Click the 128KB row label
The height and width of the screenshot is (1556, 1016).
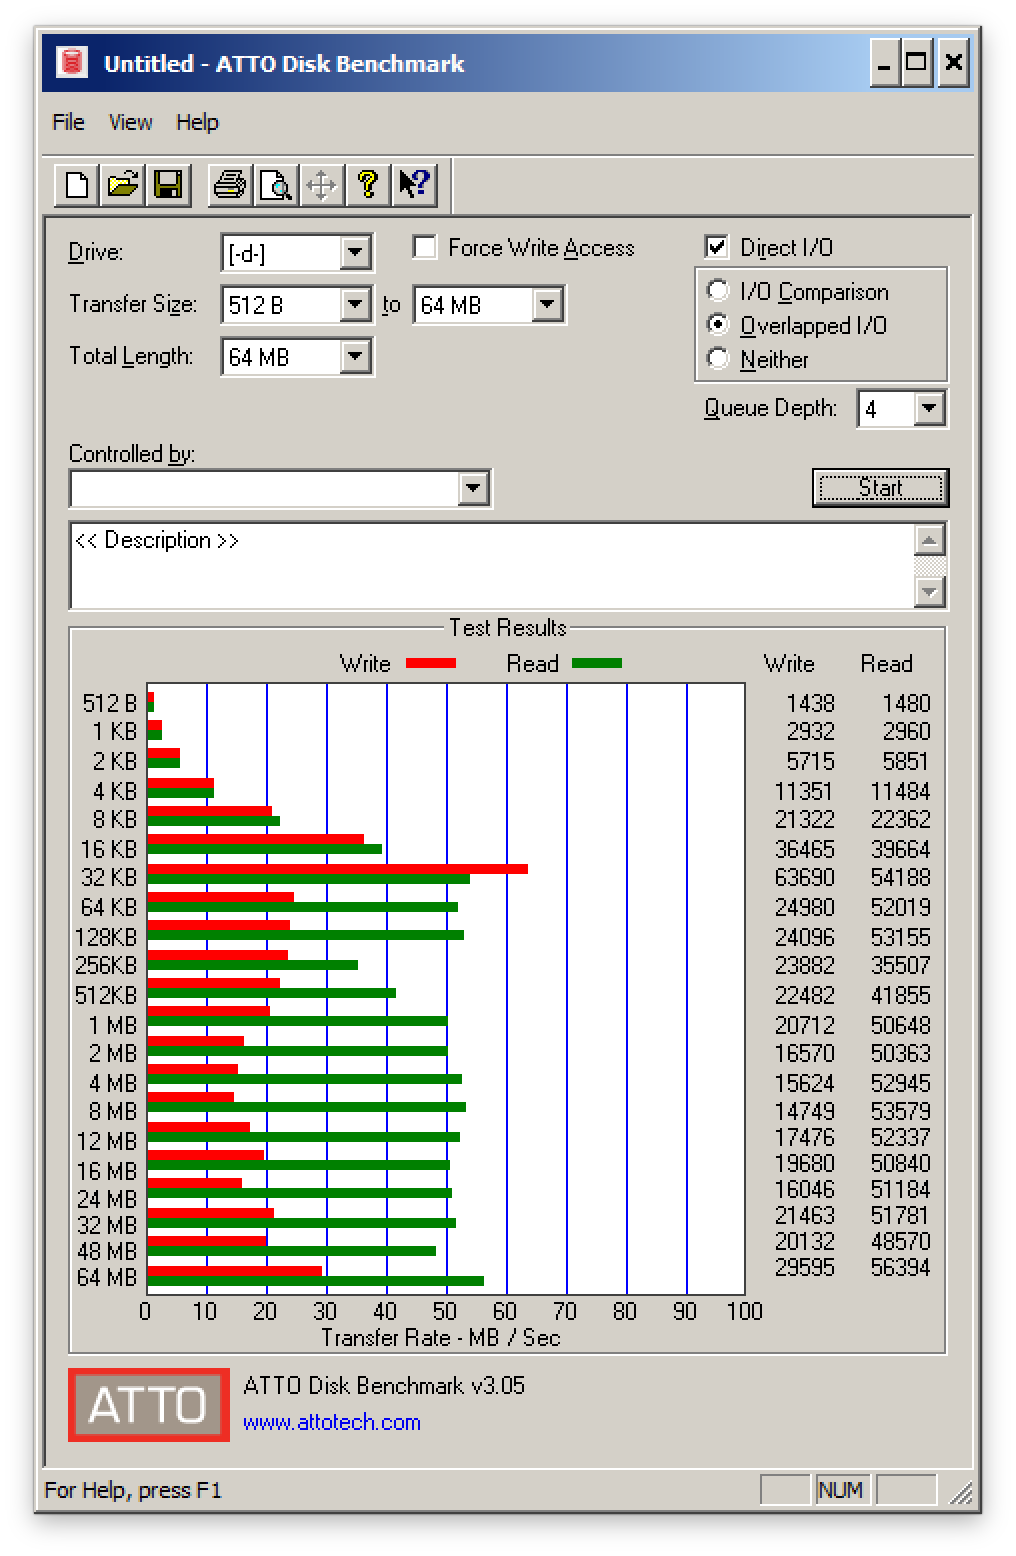[x=105, y=937]
